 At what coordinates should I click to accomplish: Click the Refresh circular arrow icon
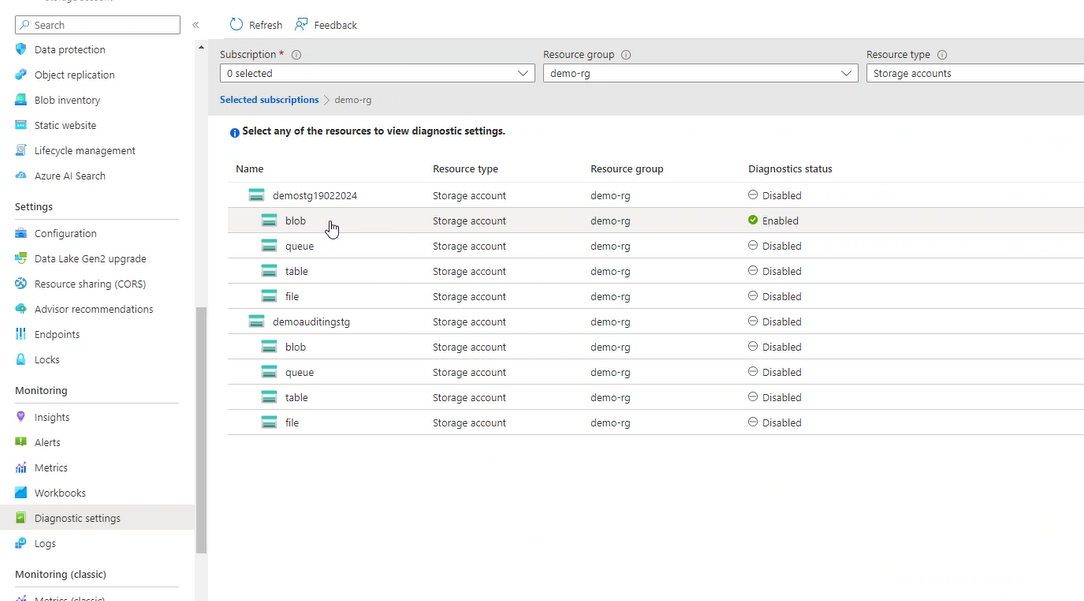236,24
